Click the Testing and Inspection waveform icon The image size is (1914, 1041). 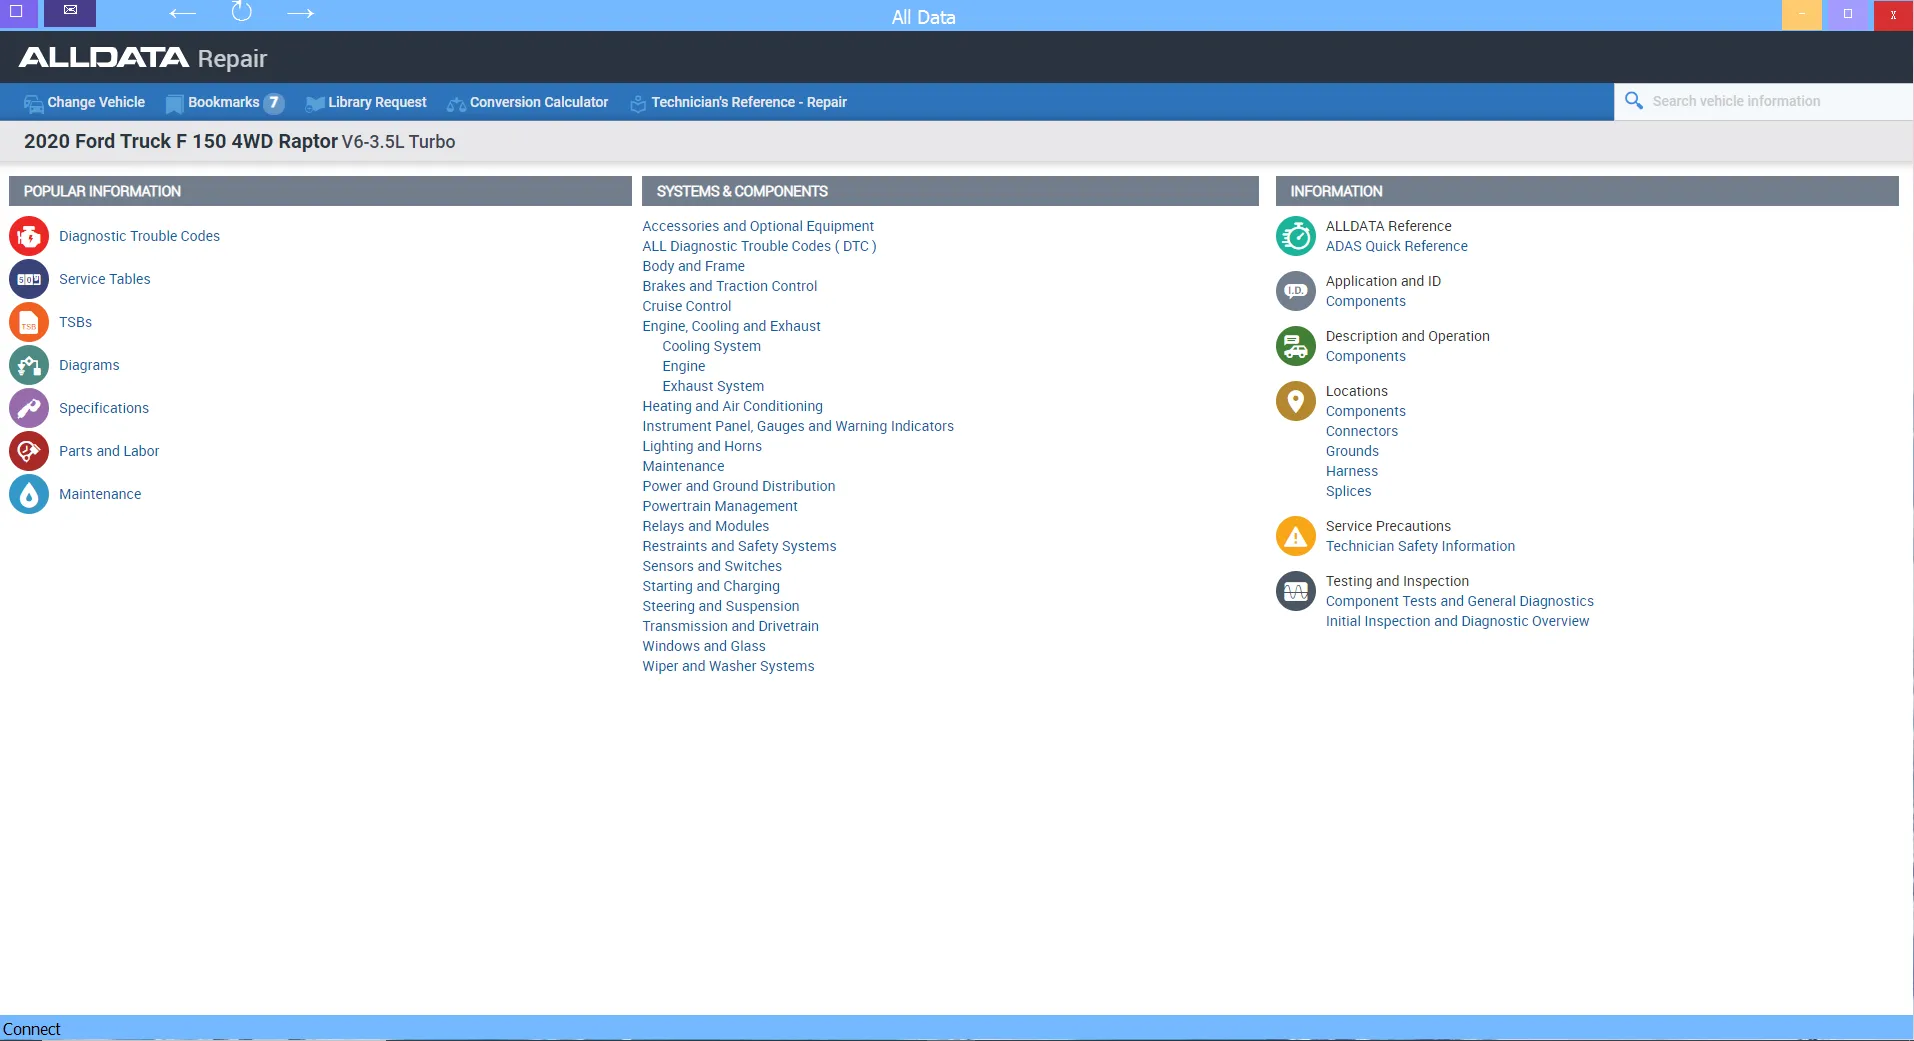click(x=1296, y=591)
